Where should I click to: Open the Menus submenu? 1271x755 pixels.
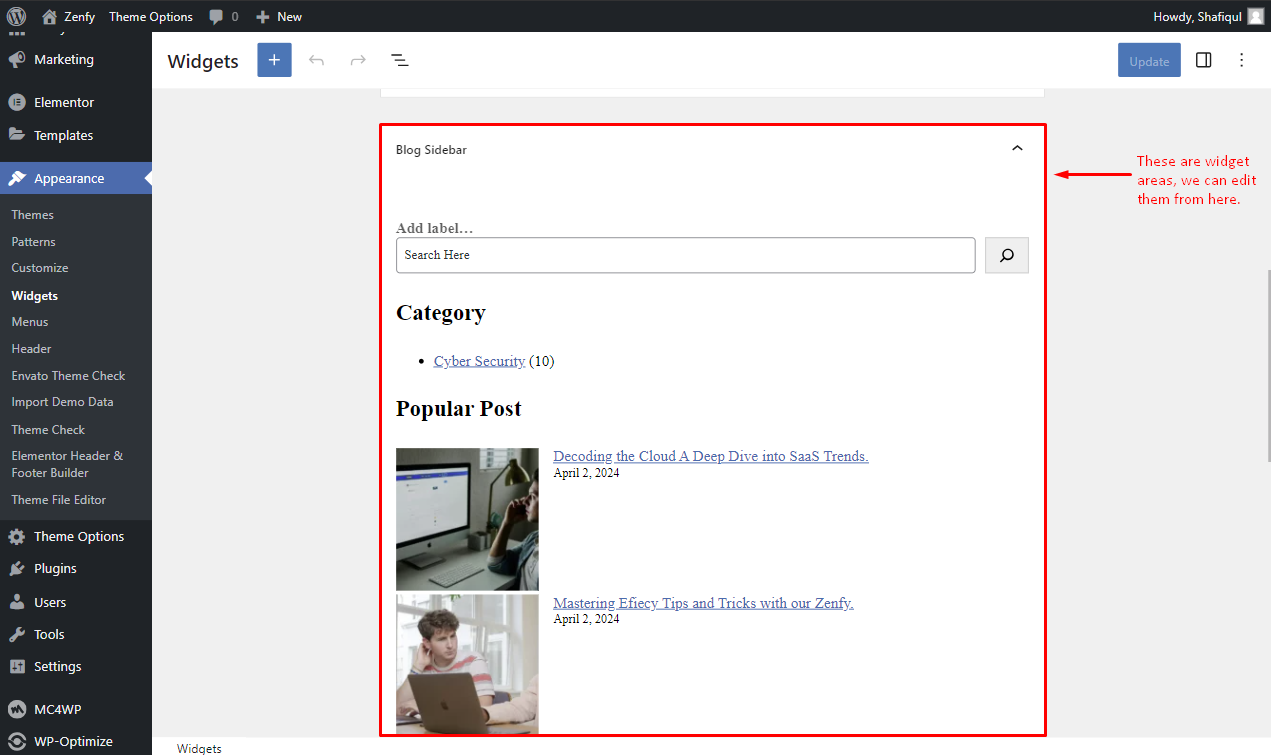(30, 322)
